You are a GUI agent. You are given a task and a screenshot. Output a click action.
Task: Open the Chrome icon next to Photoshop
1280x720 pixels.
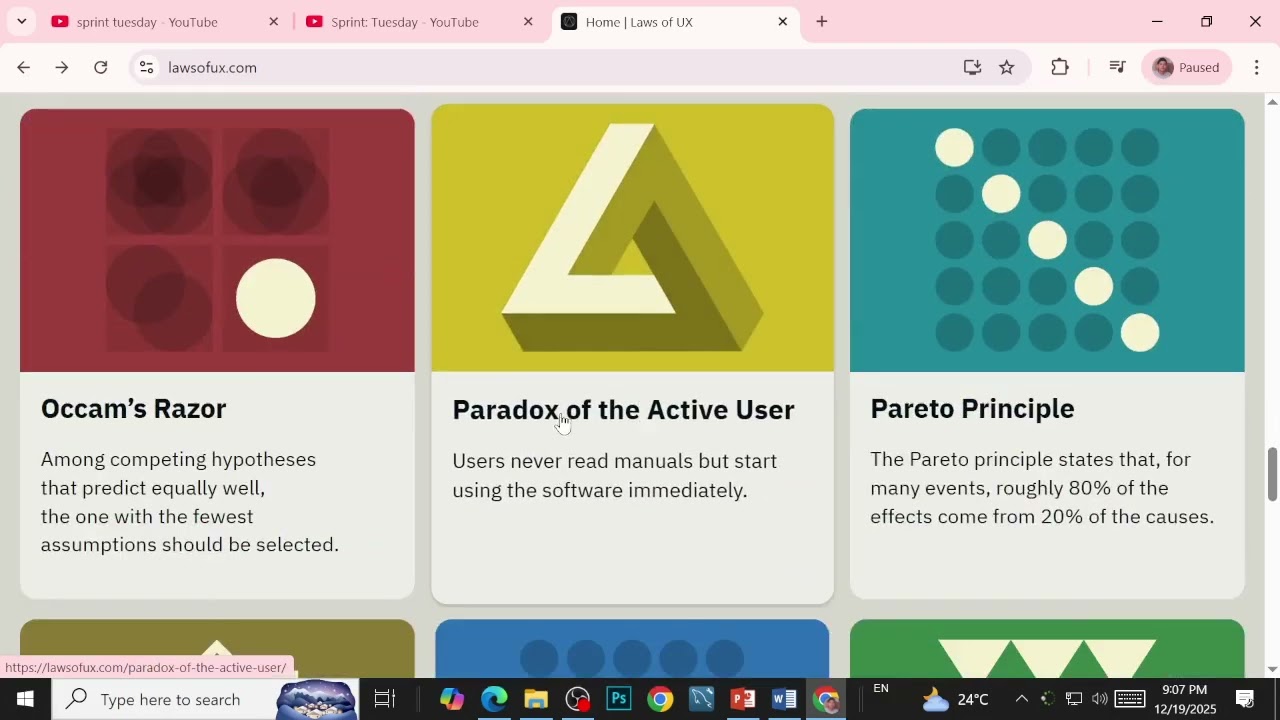click(660, 699)
